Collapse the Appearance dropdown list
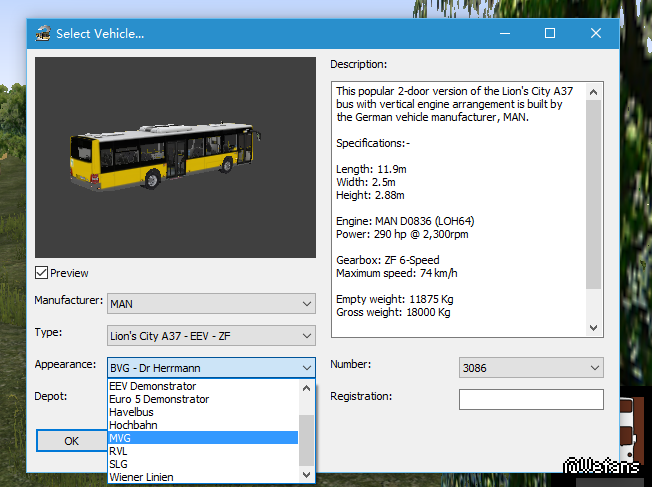 click(307, 367)
